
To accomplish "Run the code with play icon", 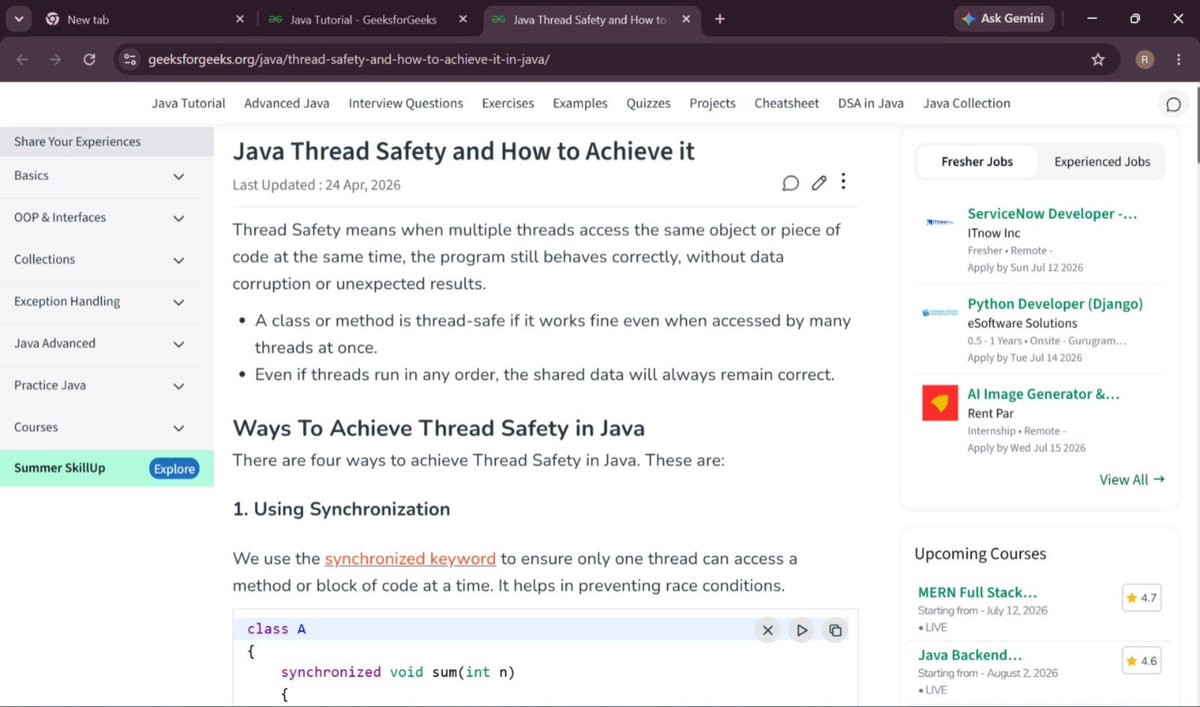I will 801,630.
